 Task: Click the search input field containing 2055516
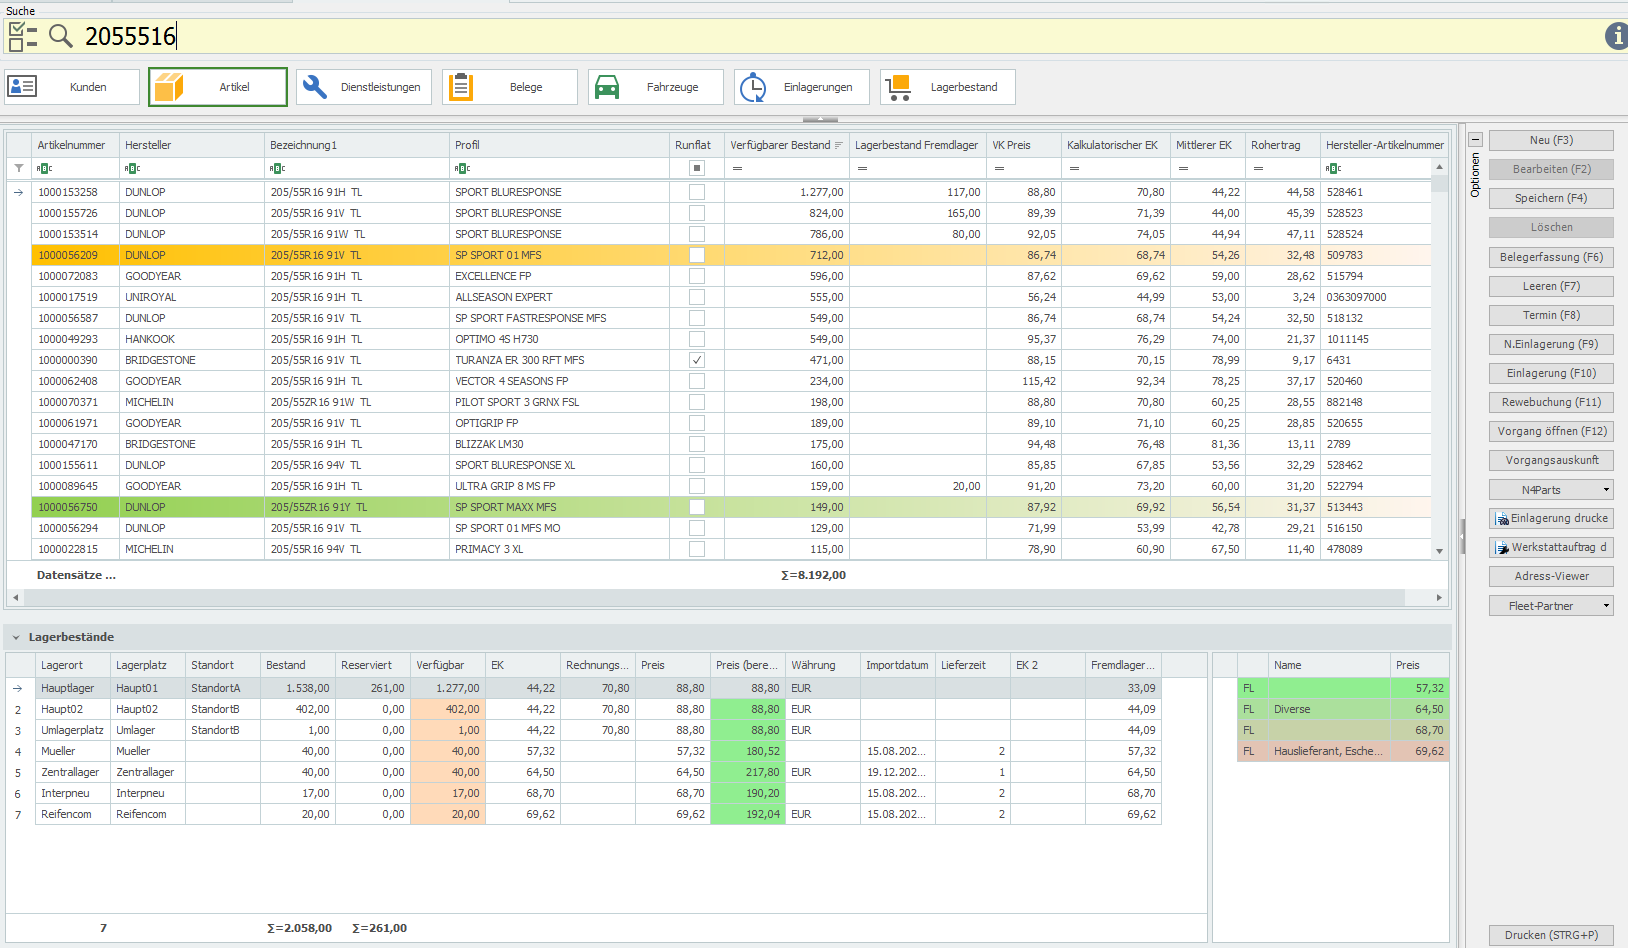[800, 36]
